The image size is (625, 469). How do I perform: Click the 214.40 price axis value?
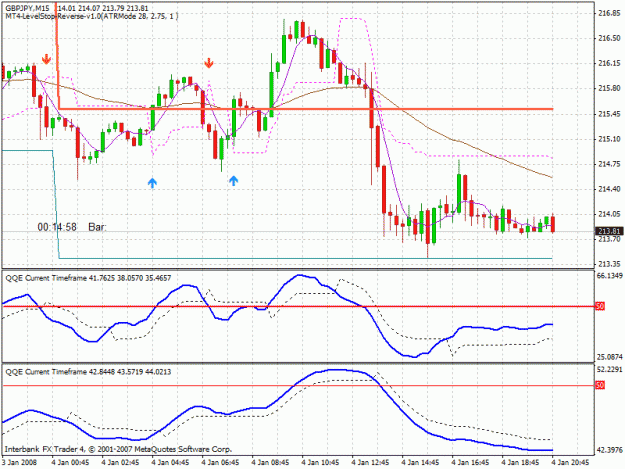click(609, 189)
